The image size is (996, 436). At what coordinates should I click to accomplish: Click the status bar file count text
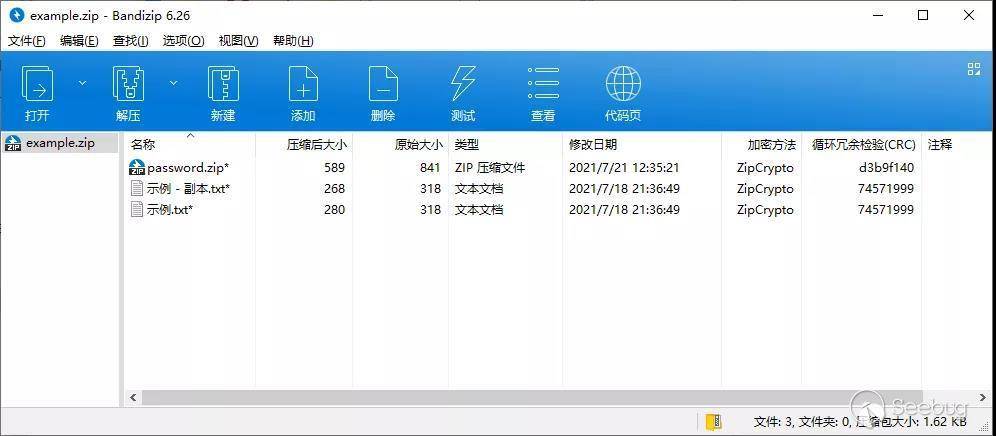pyautogui.click(x=860, y=421)
